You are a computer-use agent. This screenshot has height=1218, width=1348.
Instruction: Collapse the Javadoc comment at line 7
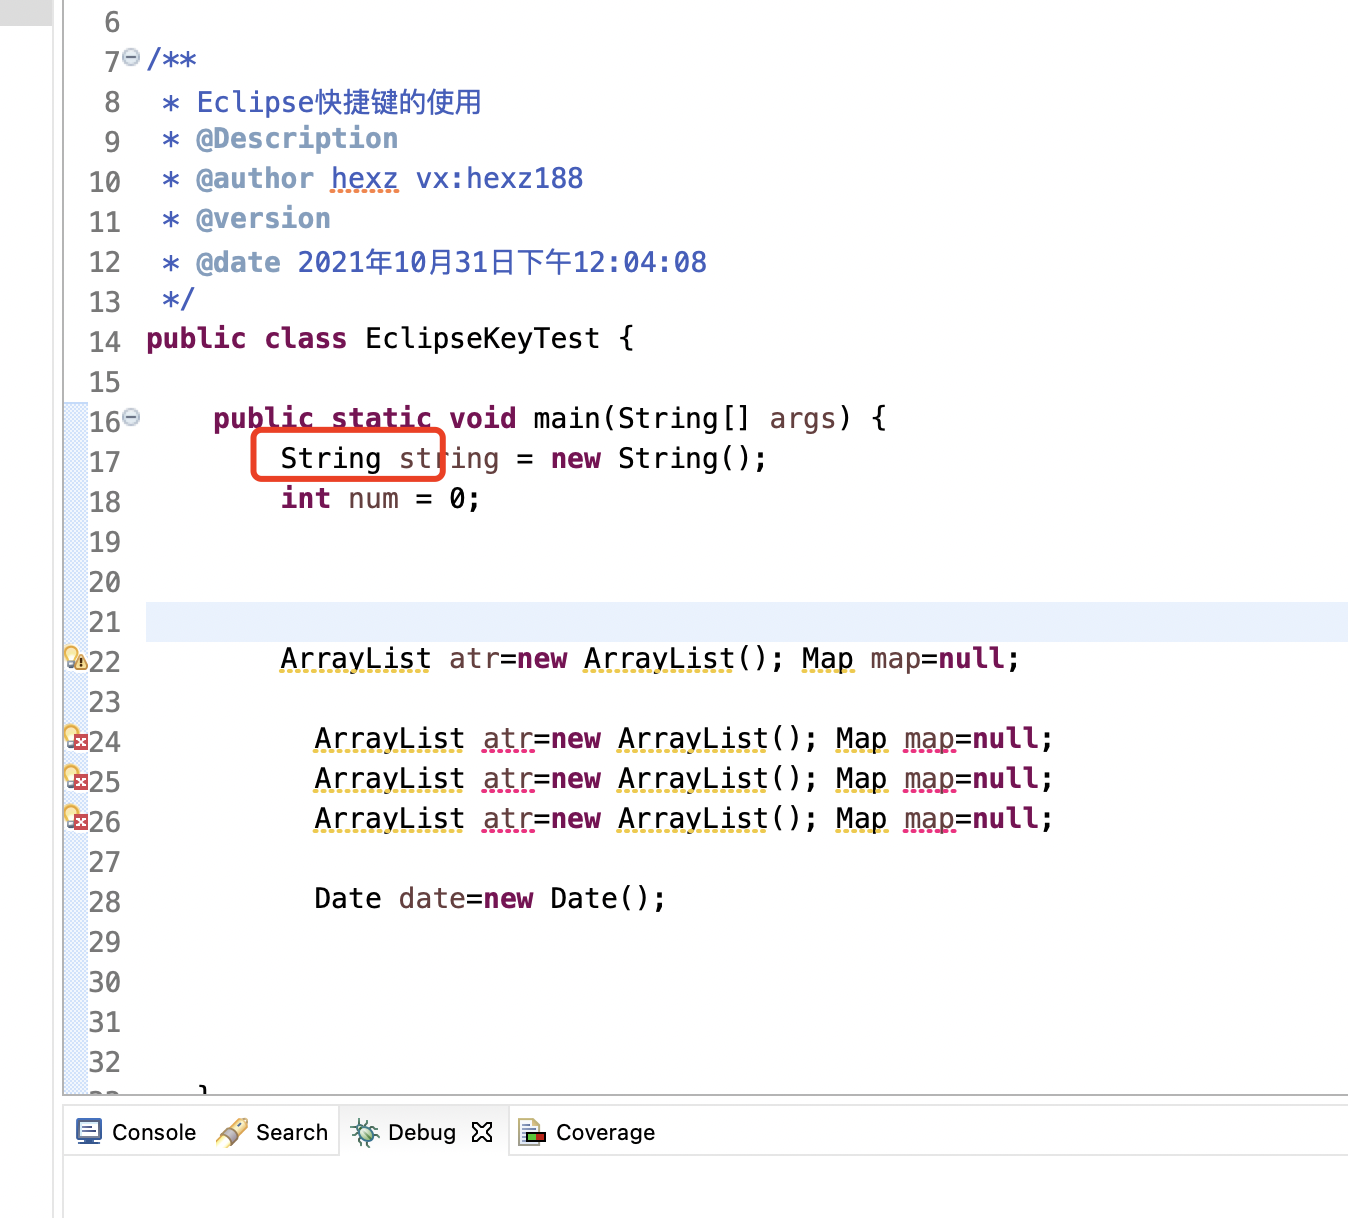tap(131, 58)
